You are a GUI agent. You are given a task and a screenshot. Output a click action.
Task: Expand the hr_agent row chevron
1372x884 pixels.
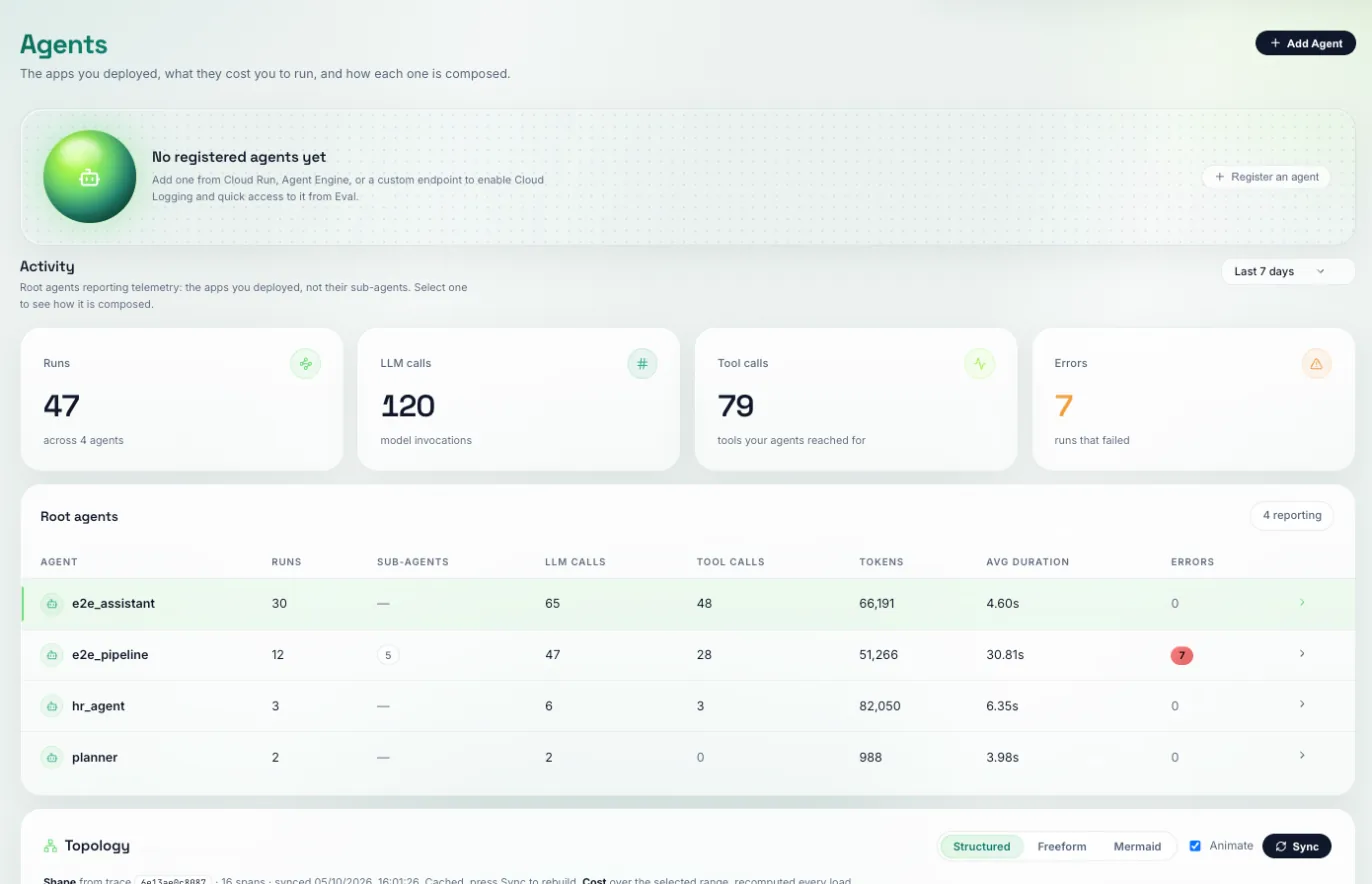point(1302,704)
